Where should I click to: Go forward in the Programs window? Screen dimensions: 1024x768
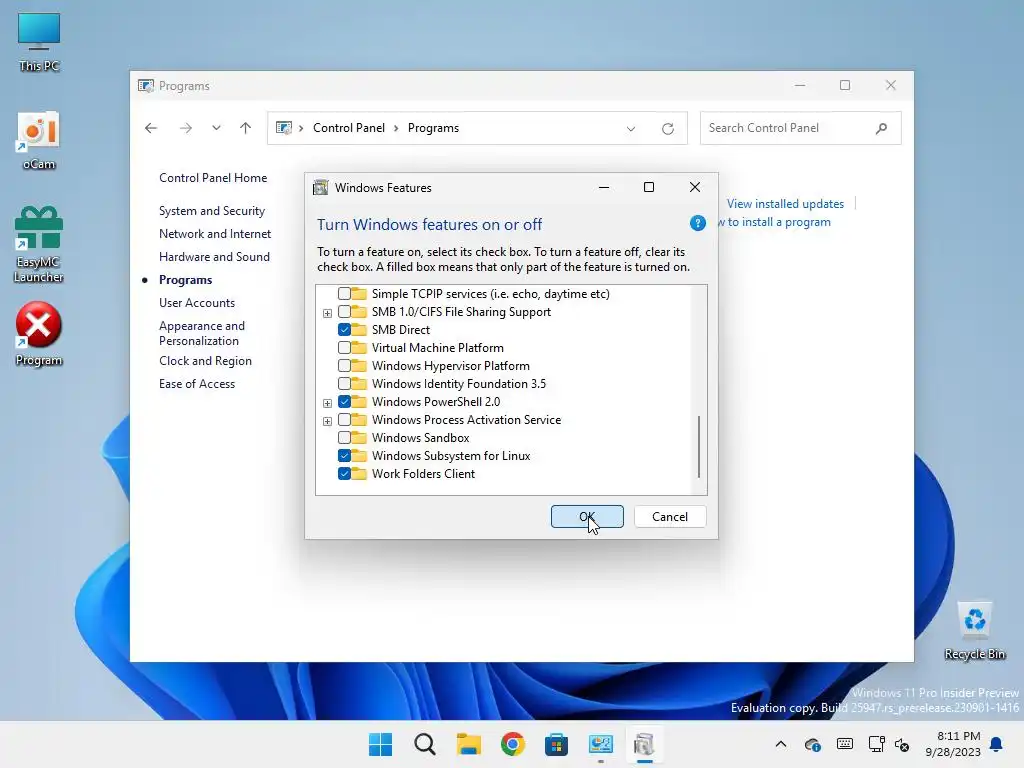tap(186, 128)
